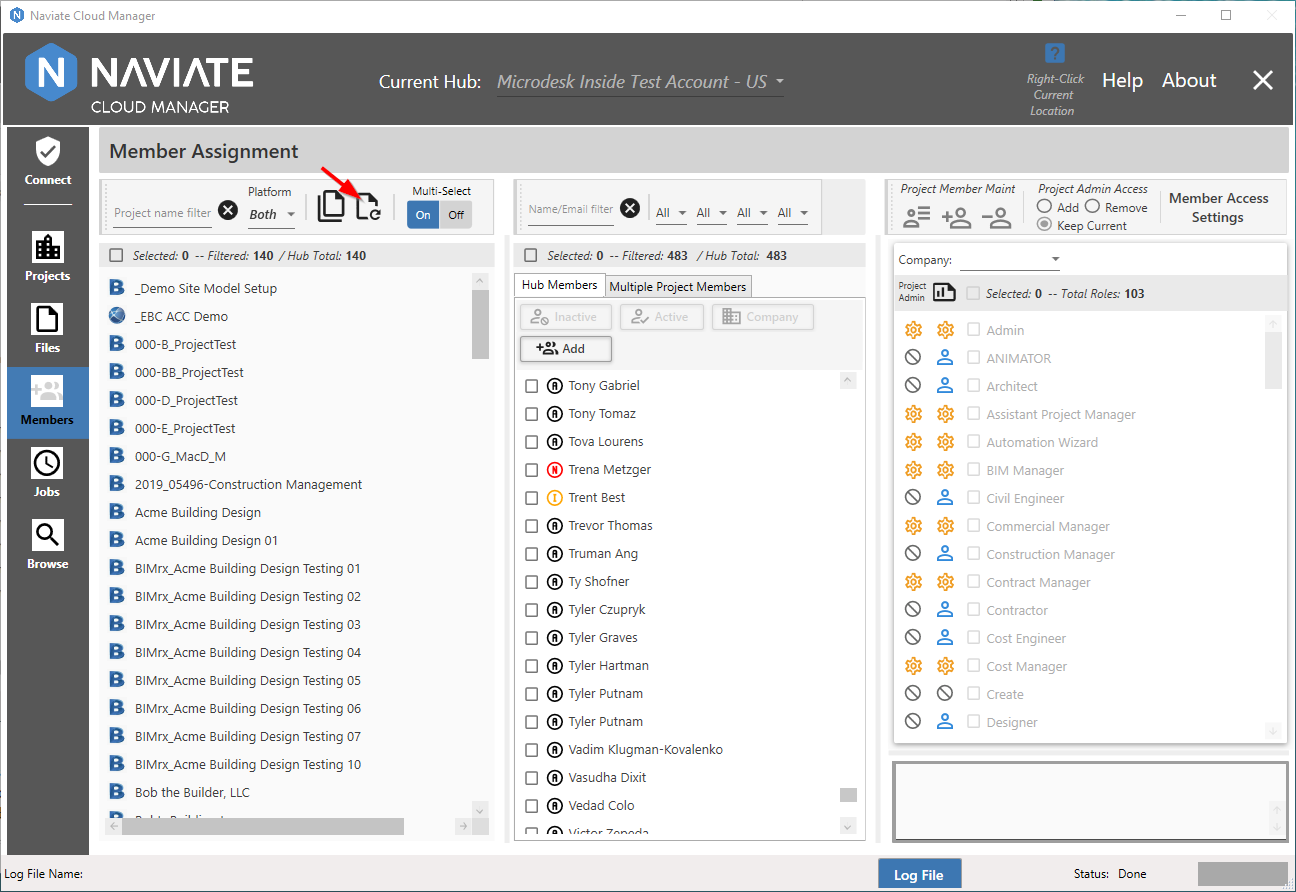
Task: Select project 2019_05496-Construction Management
Action: (248, 484)
